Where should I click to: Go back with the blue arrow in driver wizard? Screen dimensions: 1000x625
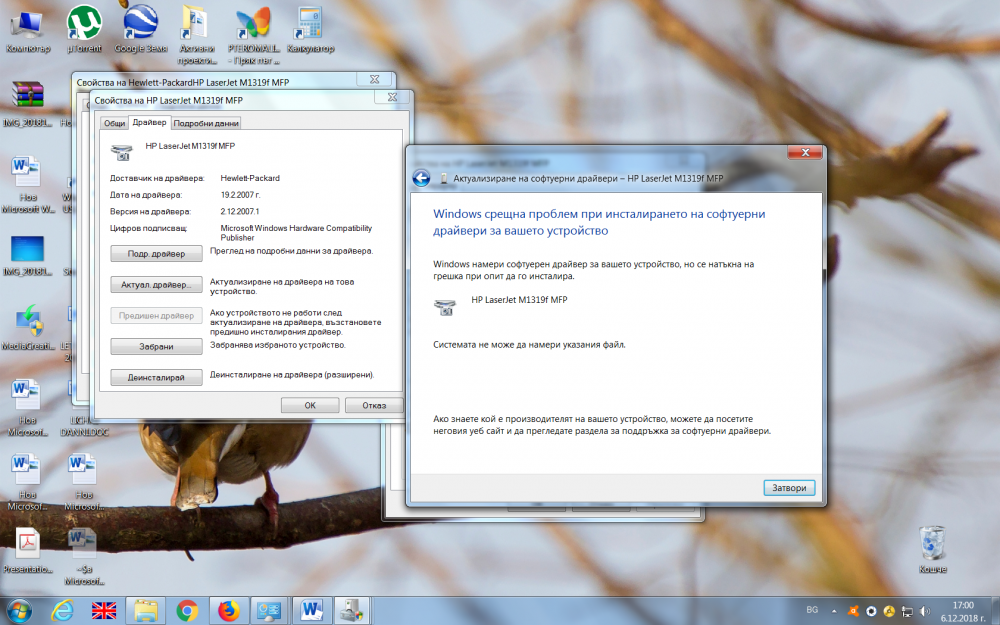(421, 179)
